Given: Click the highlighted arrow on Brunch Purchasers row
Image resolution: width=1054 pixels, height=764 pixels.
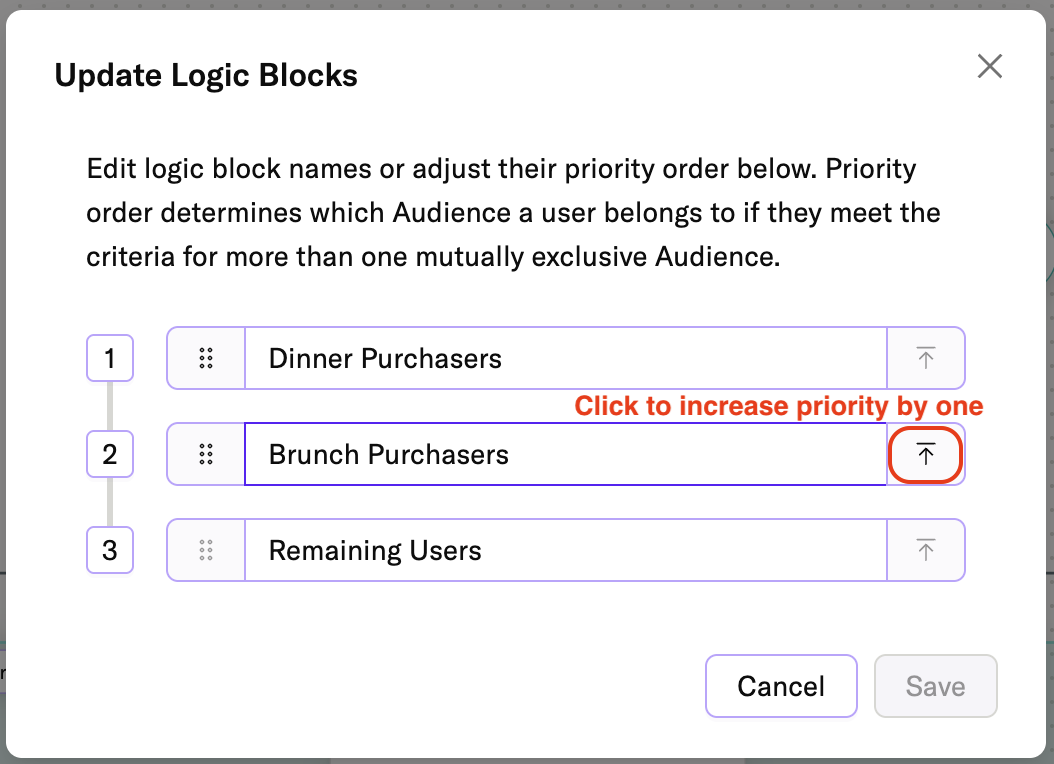Looking at the screenshot, I should tap(925, 454).
